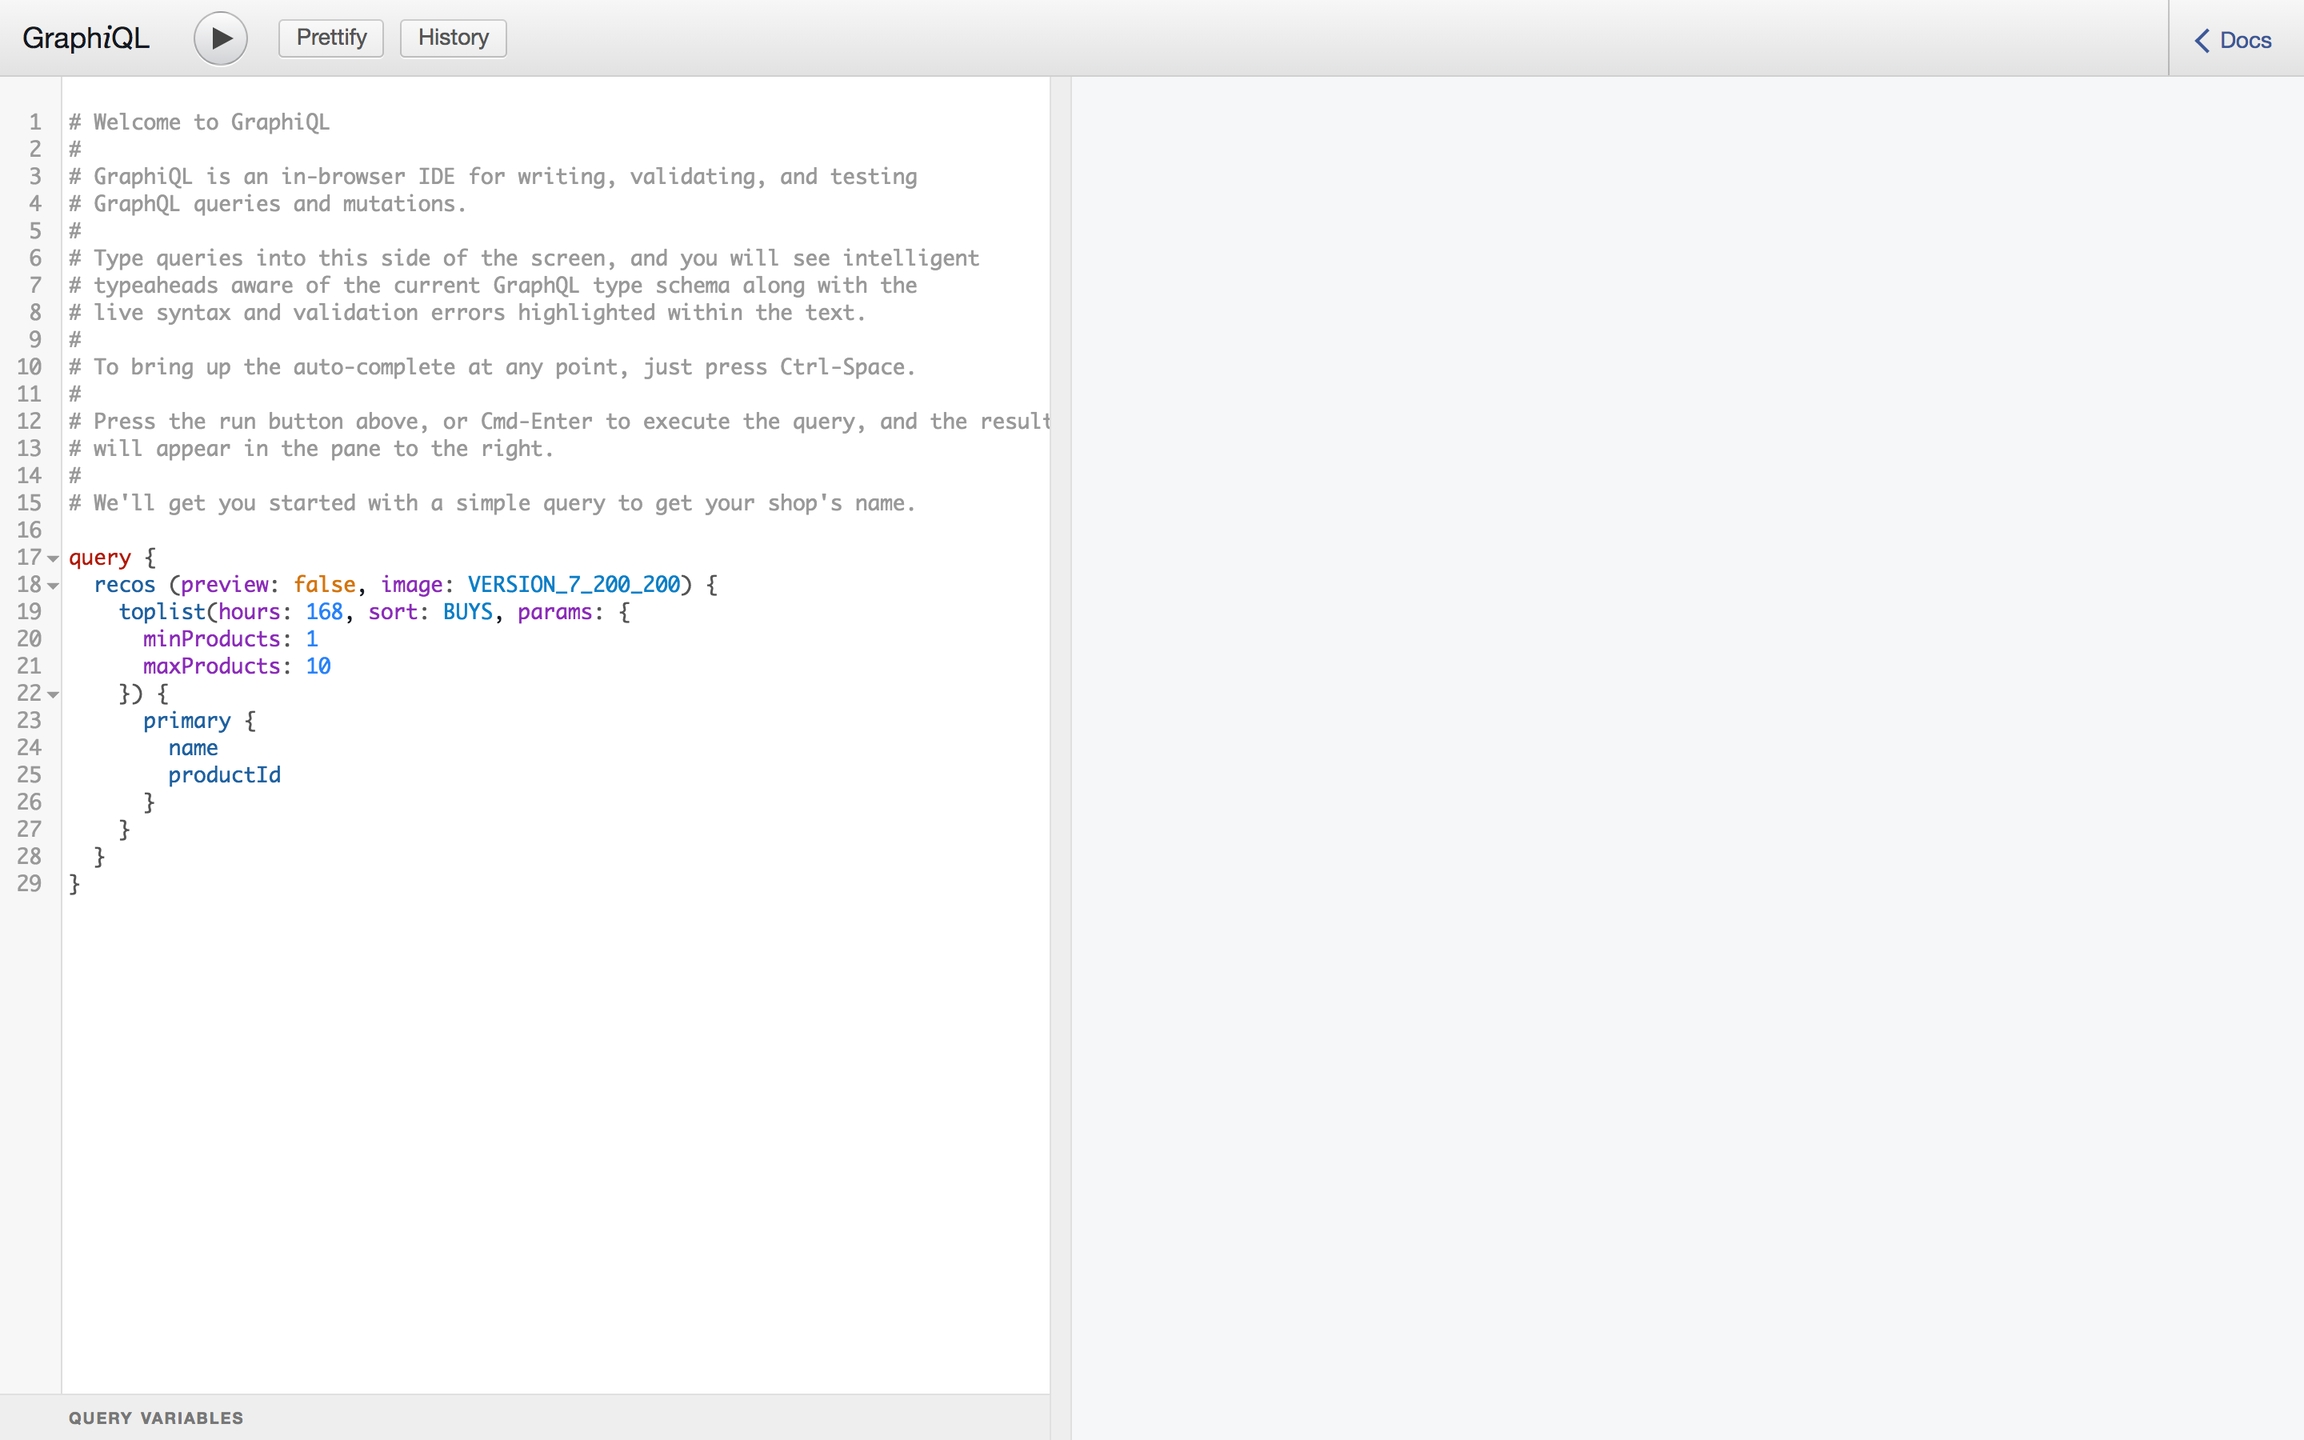Click the 'productId' field
The image size is (2304, 1440).
(x=224, y=775)
